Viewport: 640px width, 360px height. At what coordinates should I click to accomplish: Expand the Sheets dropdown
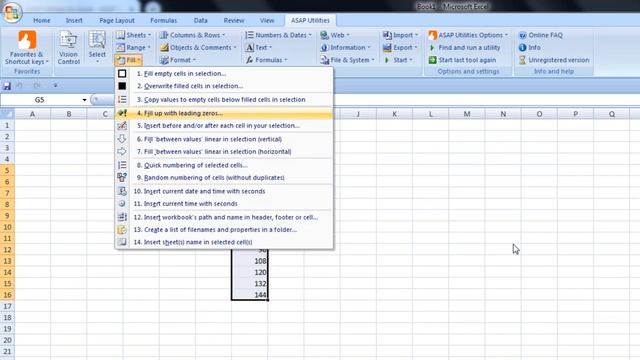pyautogui.click(x=133, y=35)
